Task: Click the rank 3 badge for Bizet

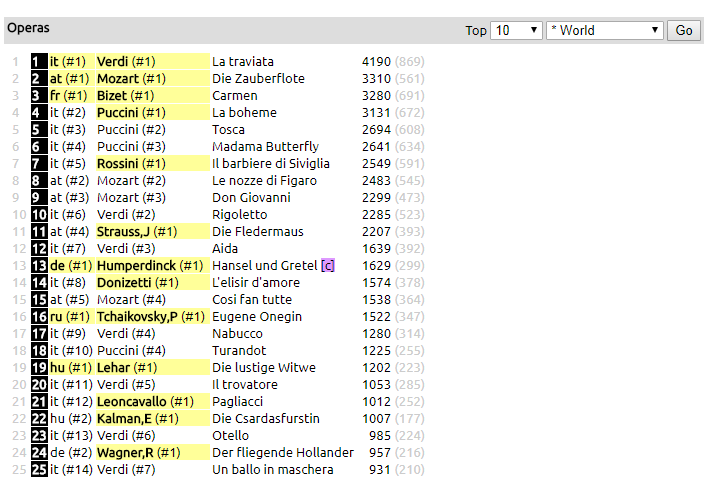Action: pos(39,96)
